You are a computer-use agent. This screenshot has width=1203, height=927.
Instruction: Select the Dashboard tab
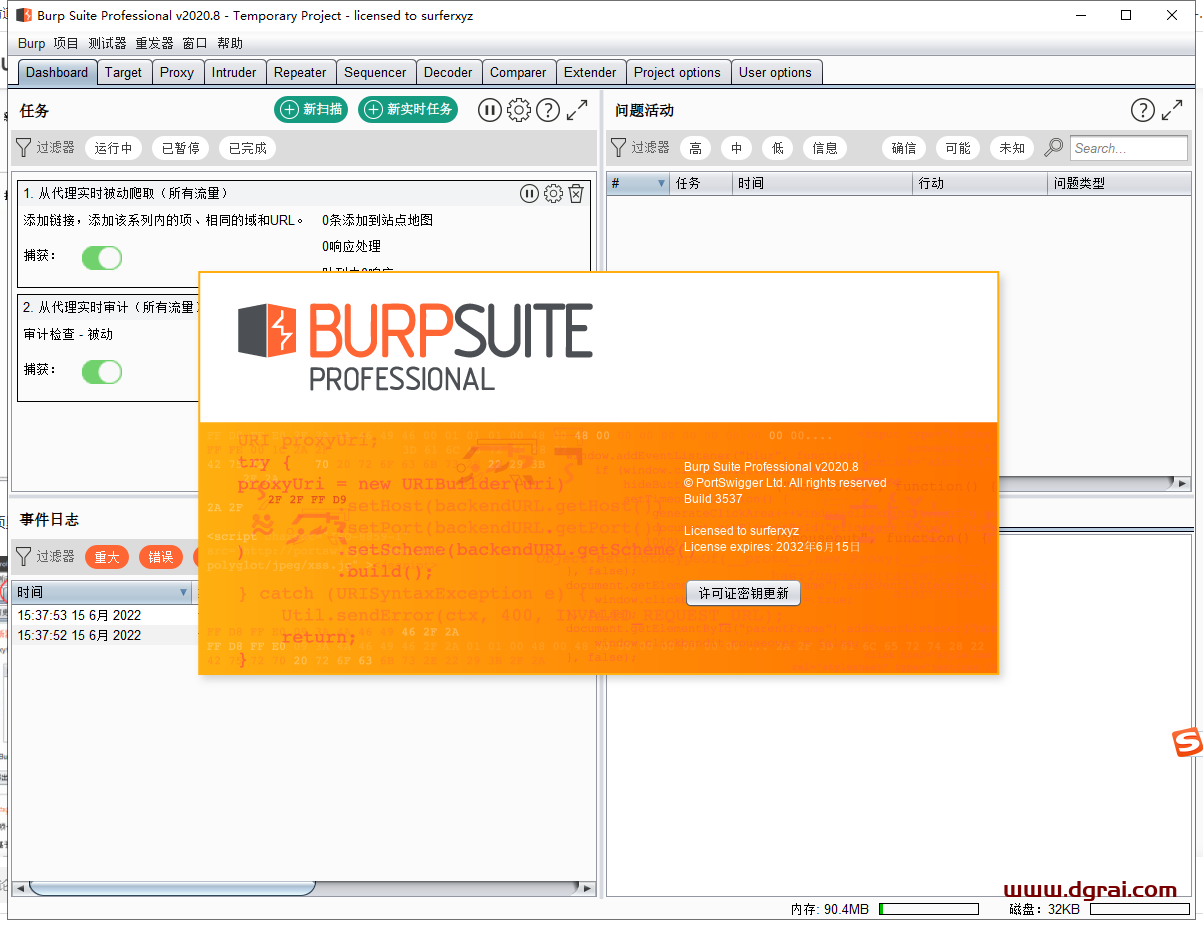point(57,72)
